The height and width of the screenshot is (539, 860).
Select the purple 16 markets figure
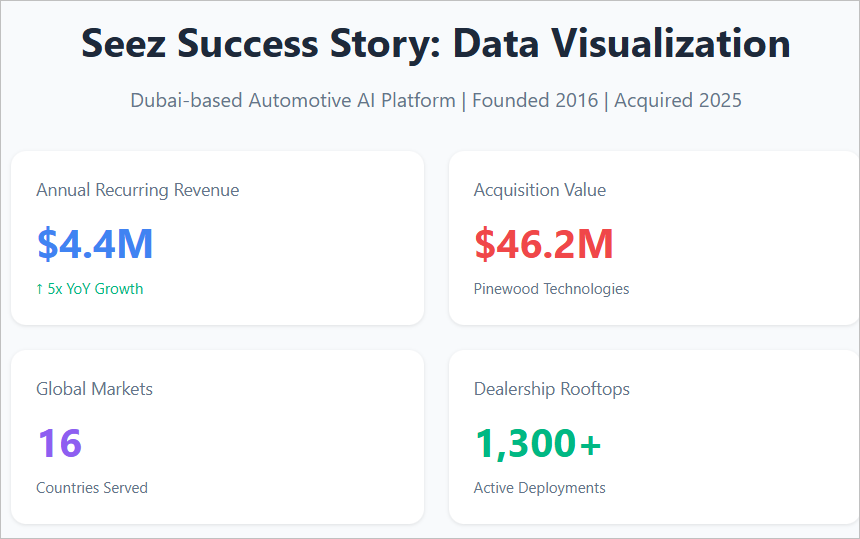coord(60,443)
